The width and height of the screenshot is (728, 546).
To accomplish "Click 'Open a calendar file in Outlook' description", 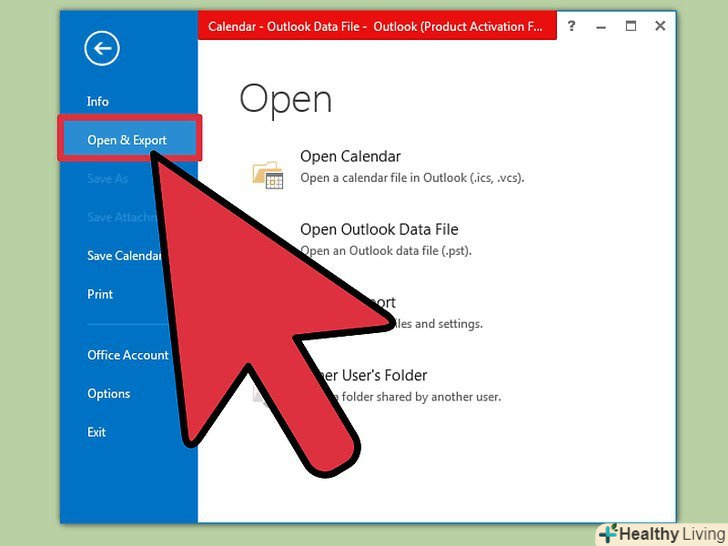I will click(x=412, y=178).
